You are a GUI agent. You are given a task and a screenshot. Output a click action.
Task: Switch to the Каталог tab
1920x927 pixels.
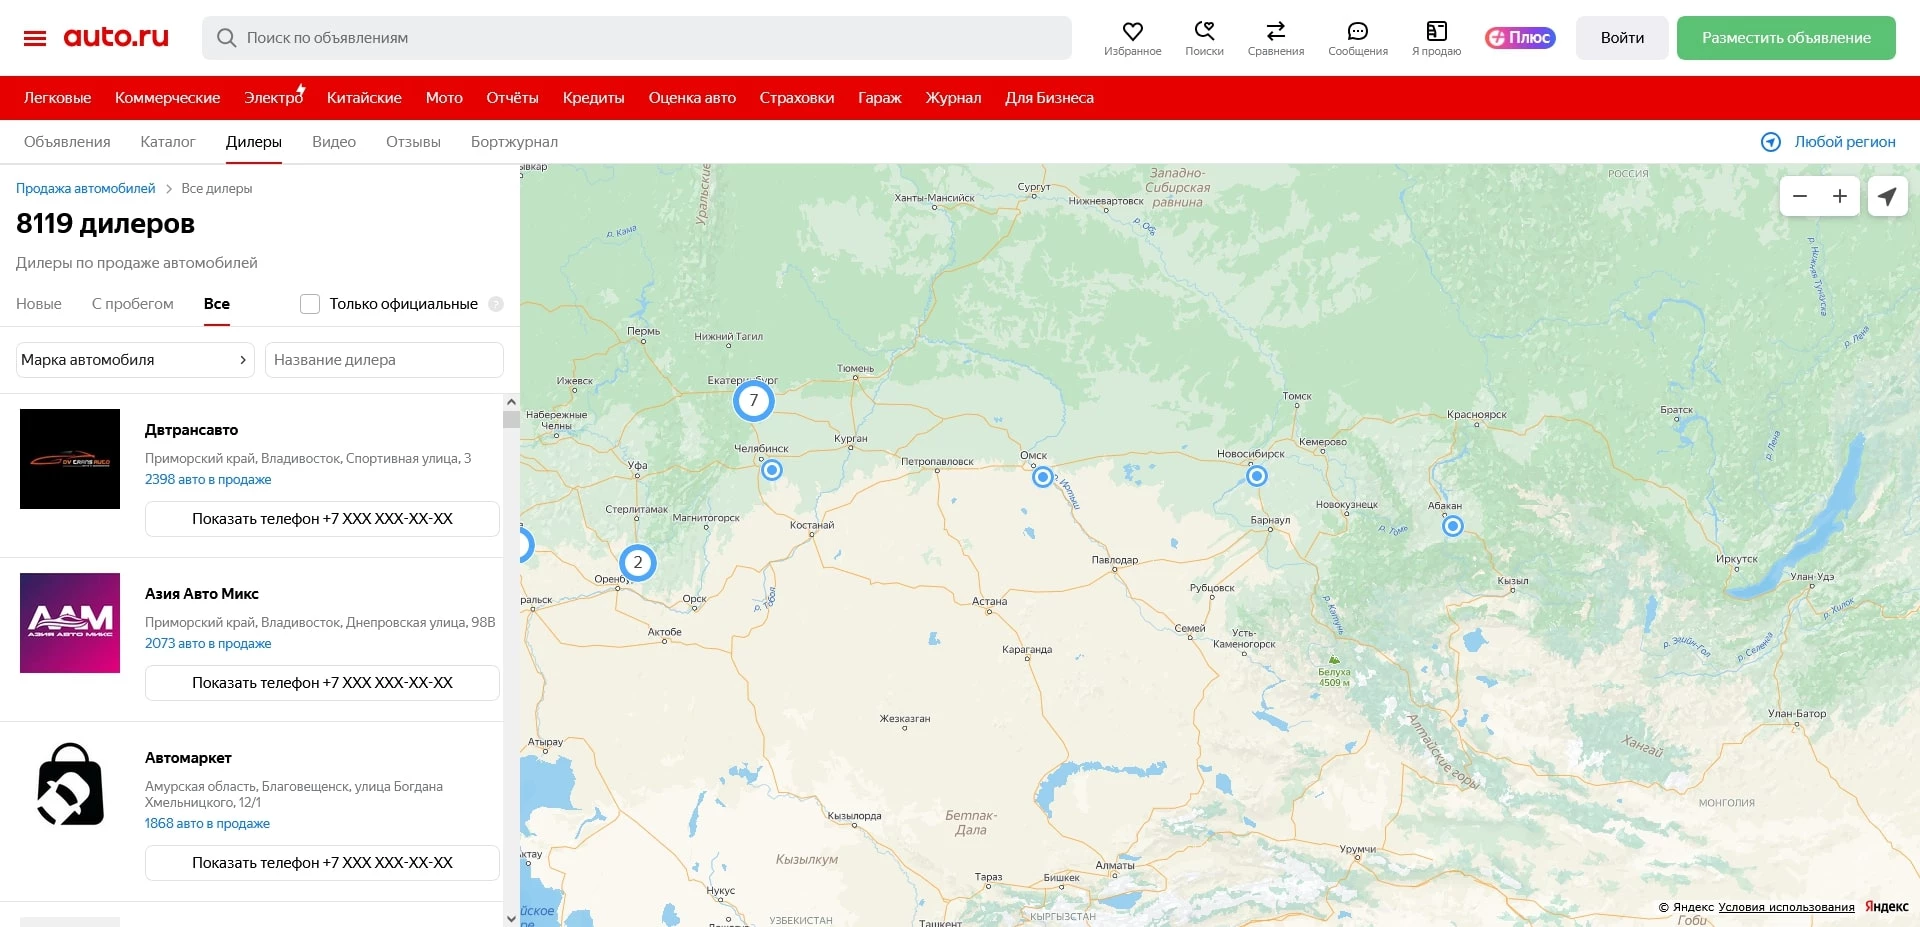(167, 142)
